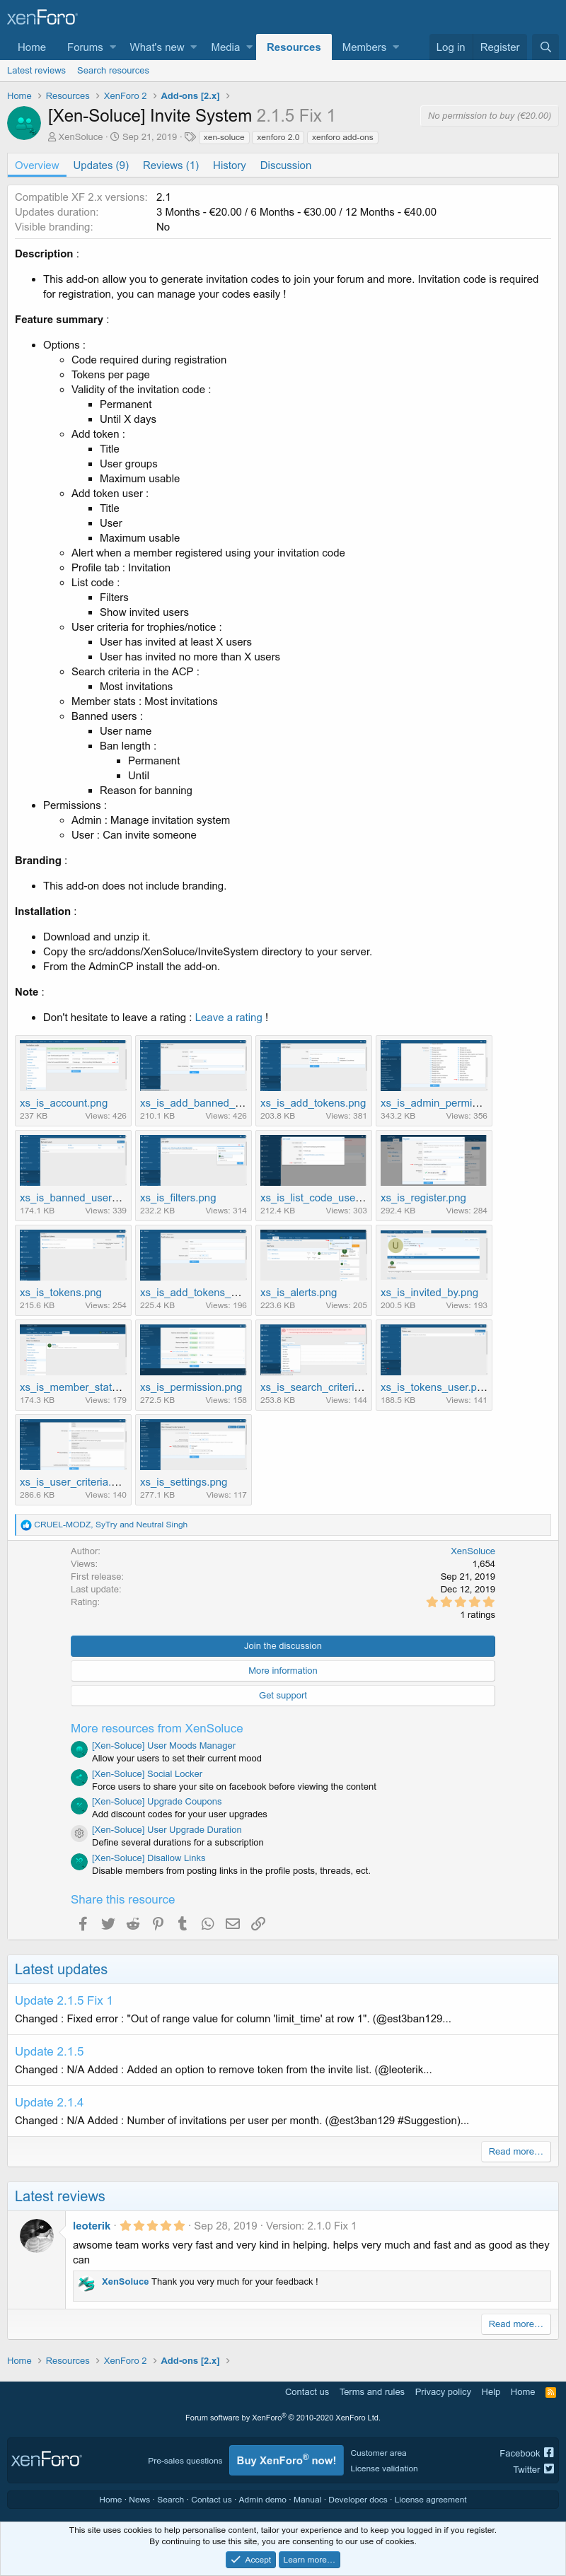Image resolution: width=566 pixels, height=2576 pixels.
Task: Open the Latest reviews sub-nav link
Action: coord(36,71)
